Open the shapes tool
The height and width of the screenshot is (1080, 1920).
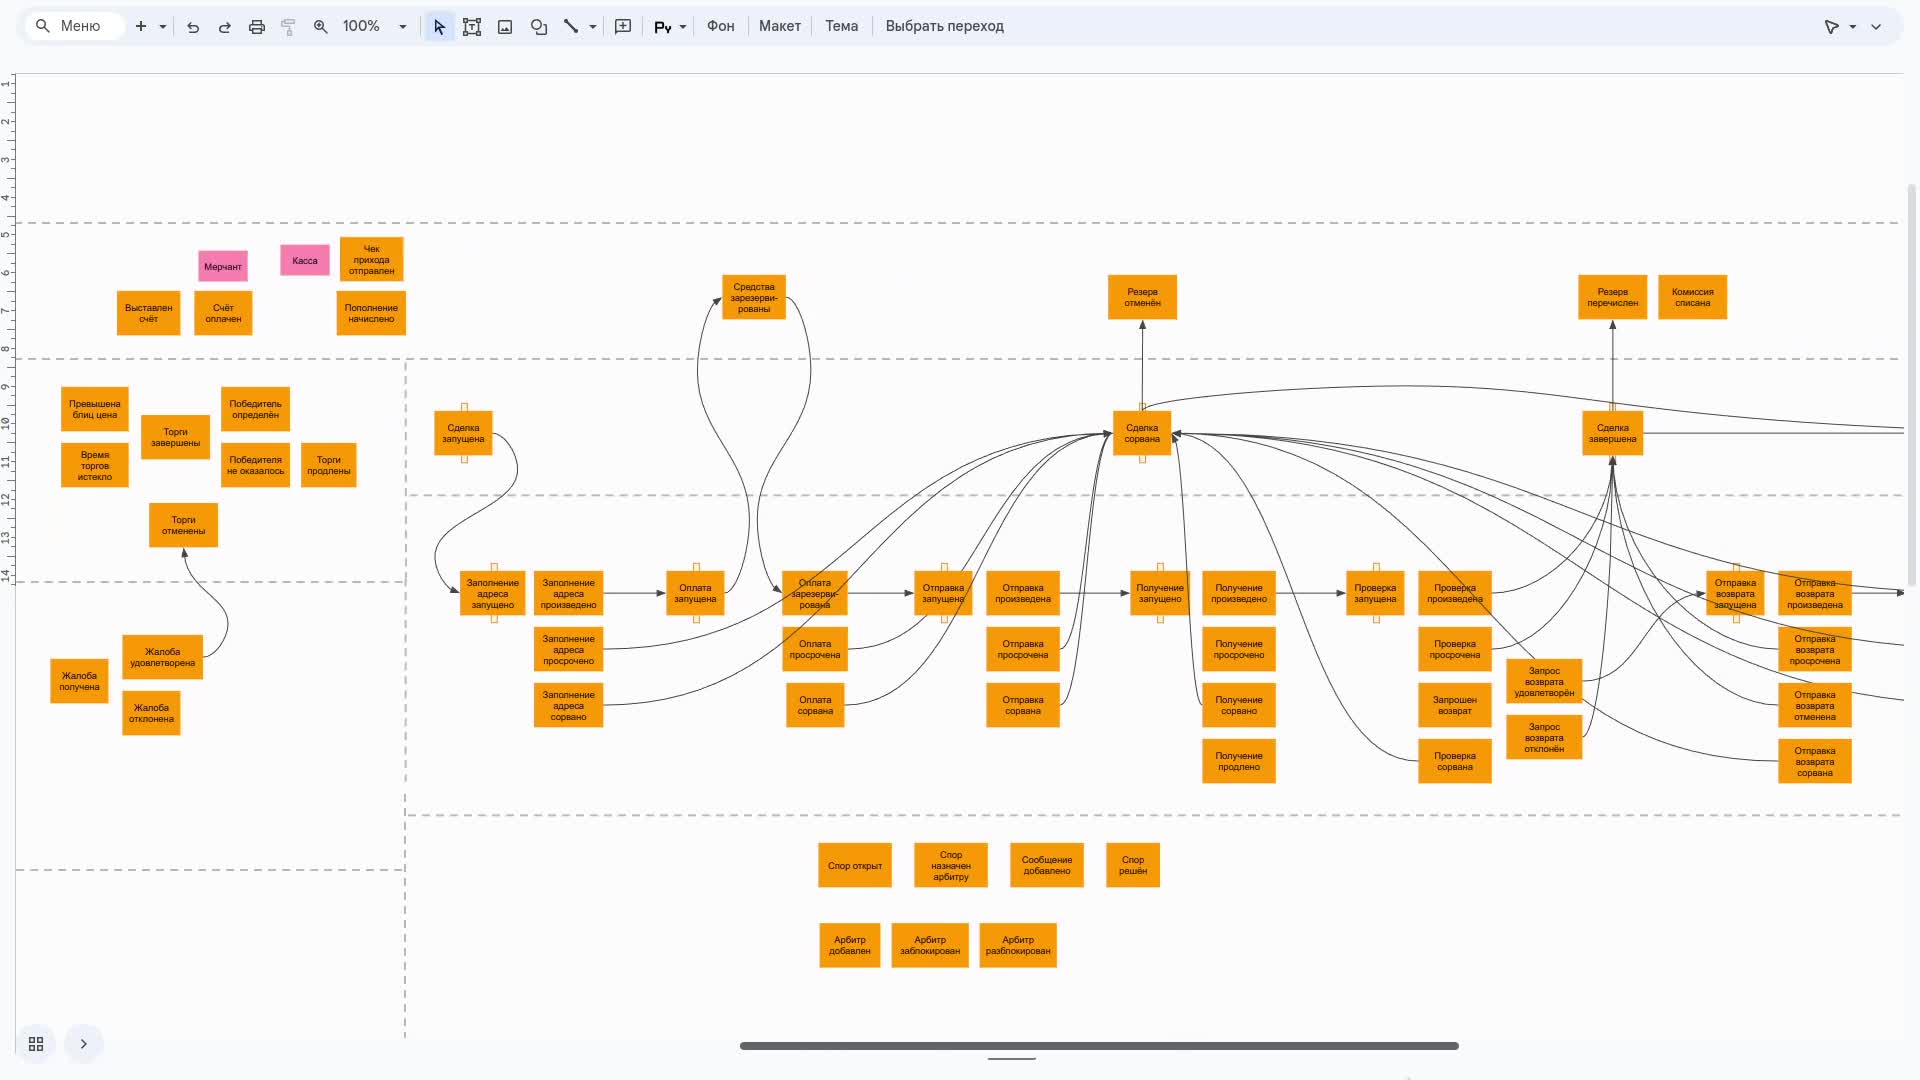click(539, 27)
